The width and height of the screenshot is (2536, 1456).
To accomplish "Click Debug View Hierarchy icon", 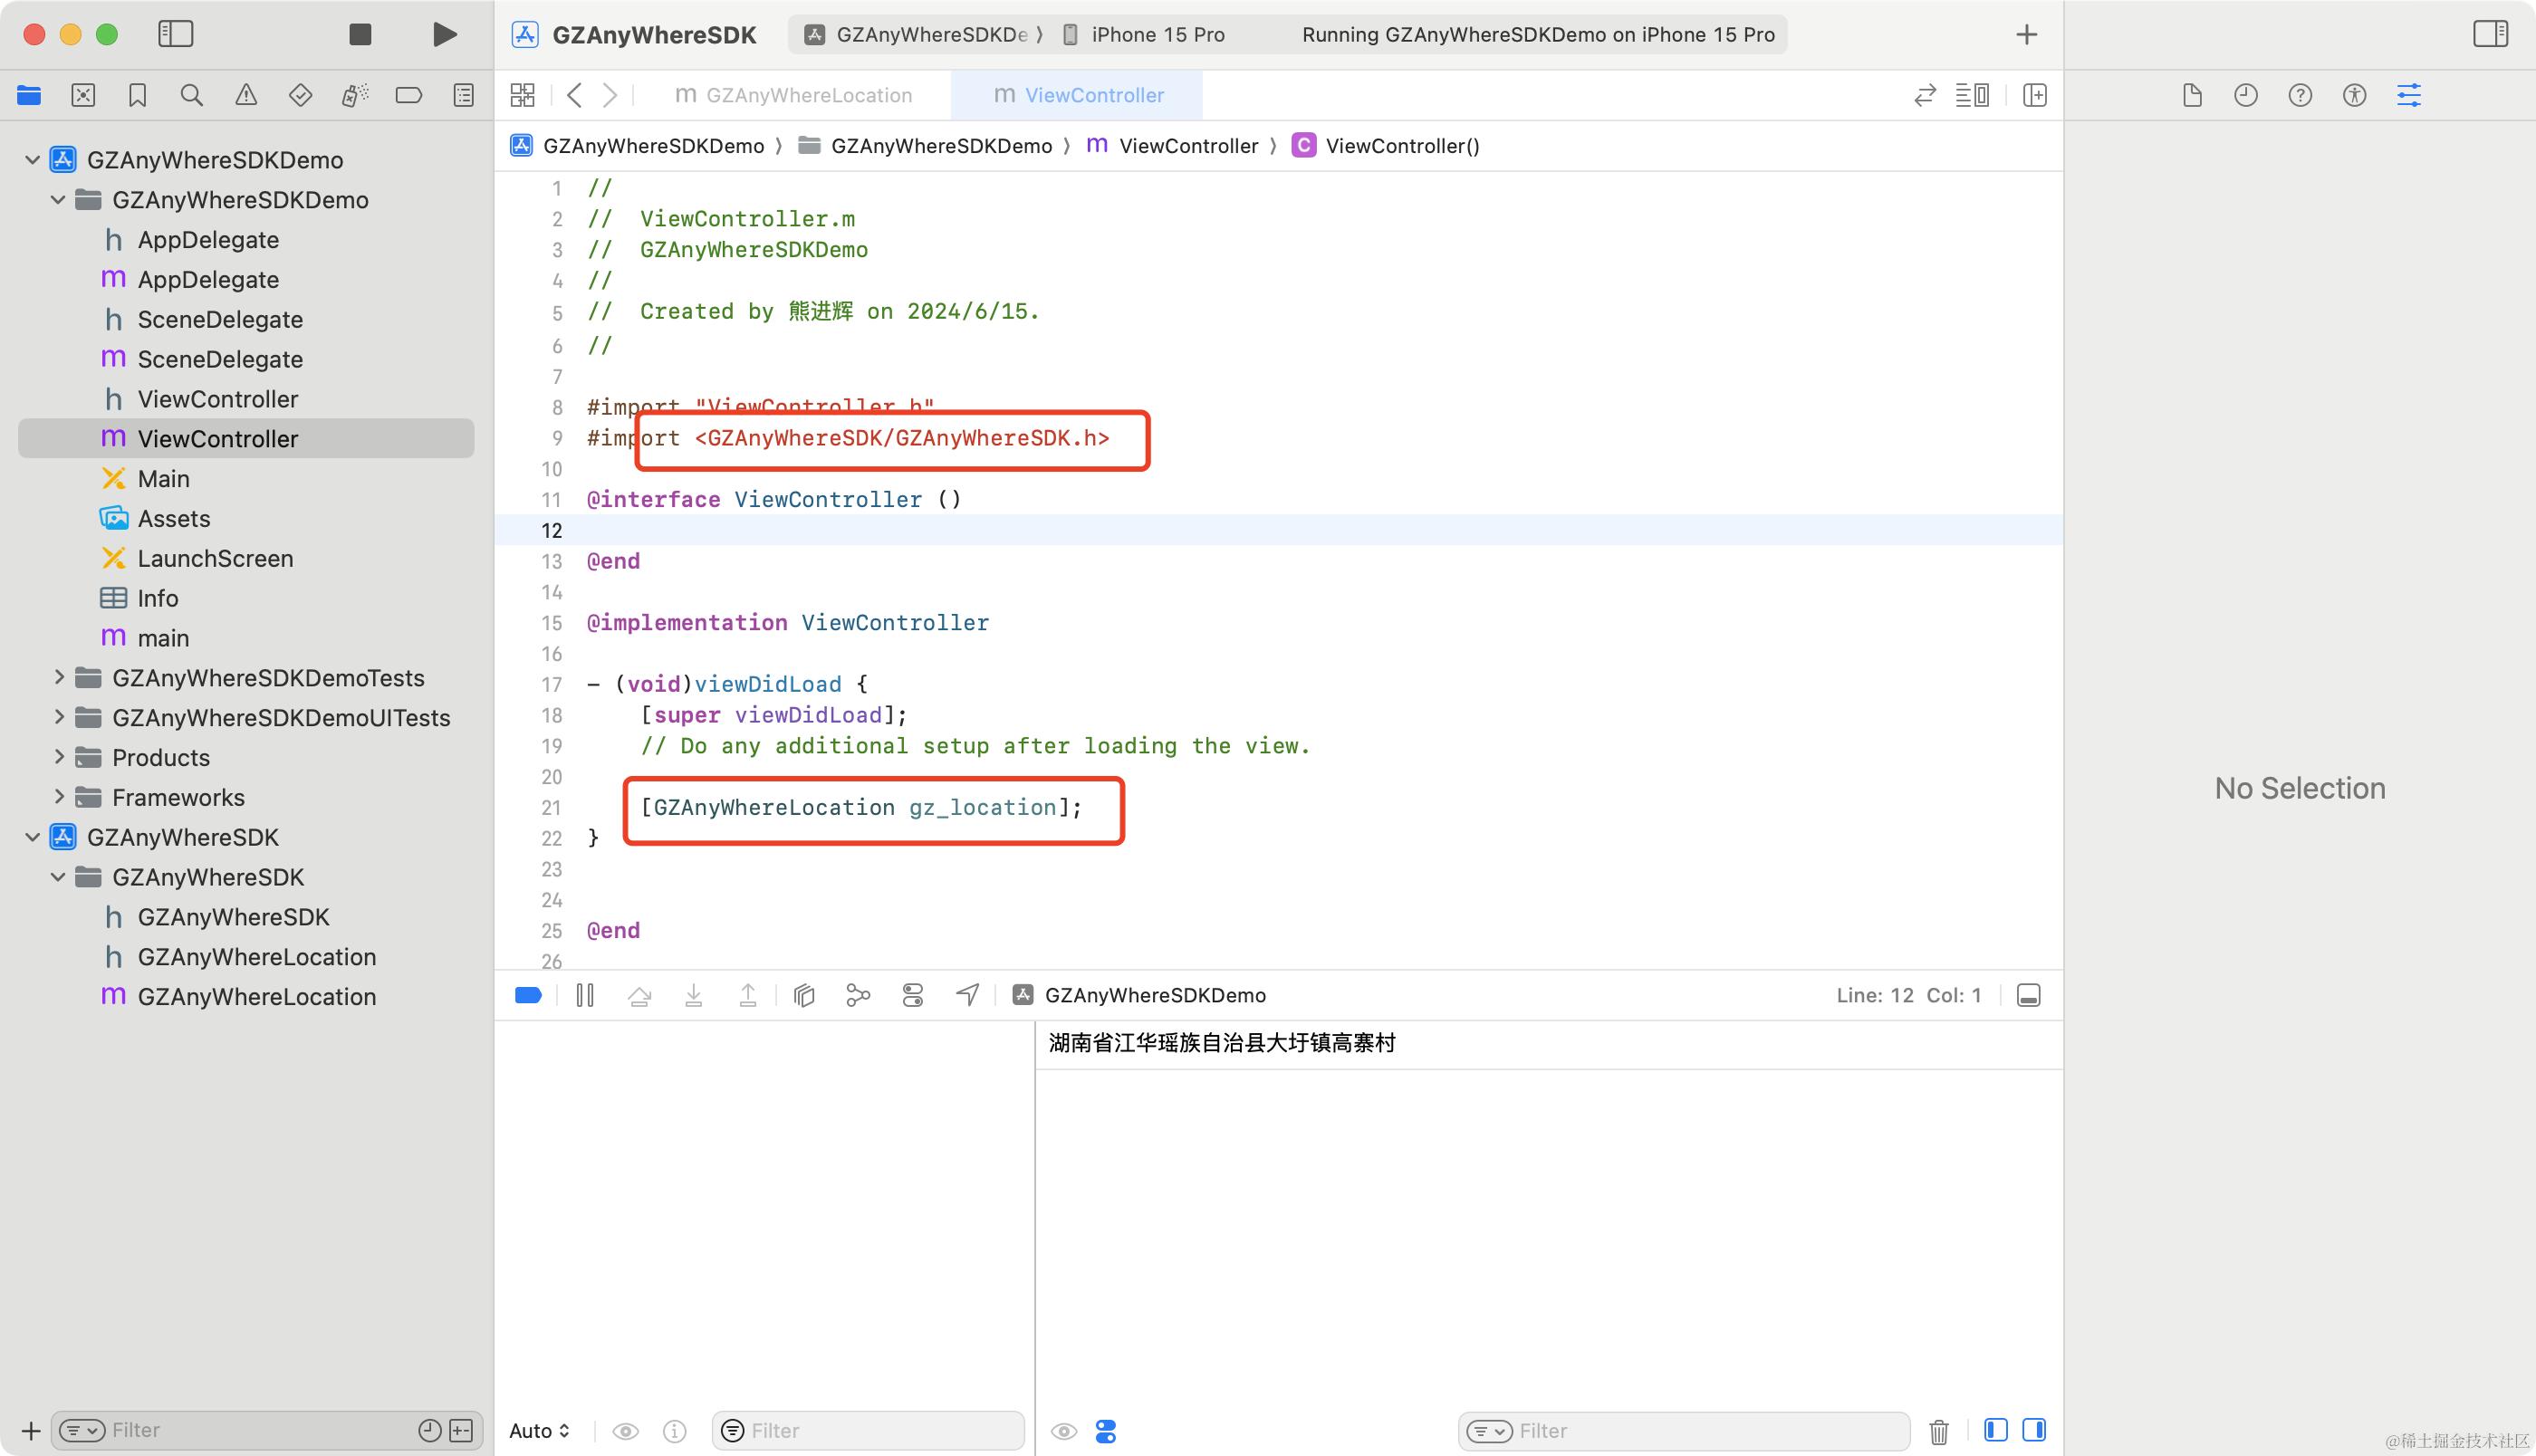I will coord(804,995).
